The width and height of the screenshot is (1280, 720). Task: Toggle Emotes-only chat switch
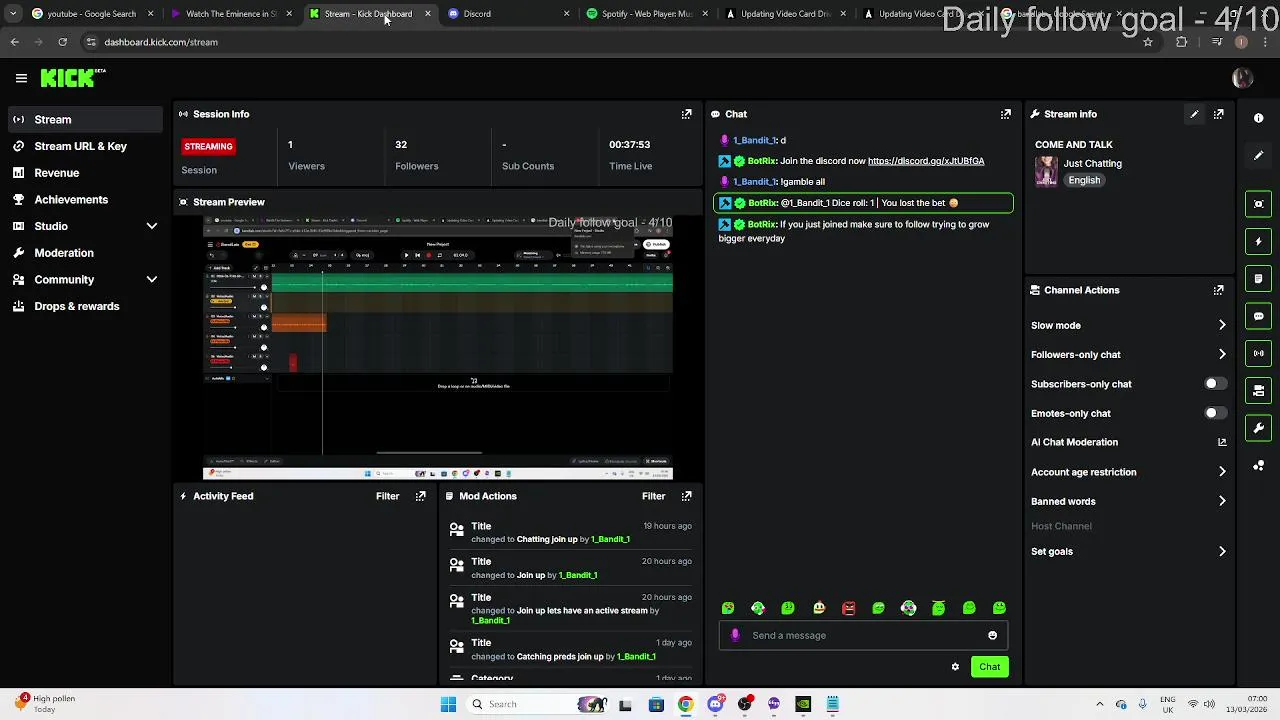click(1215, 413)
